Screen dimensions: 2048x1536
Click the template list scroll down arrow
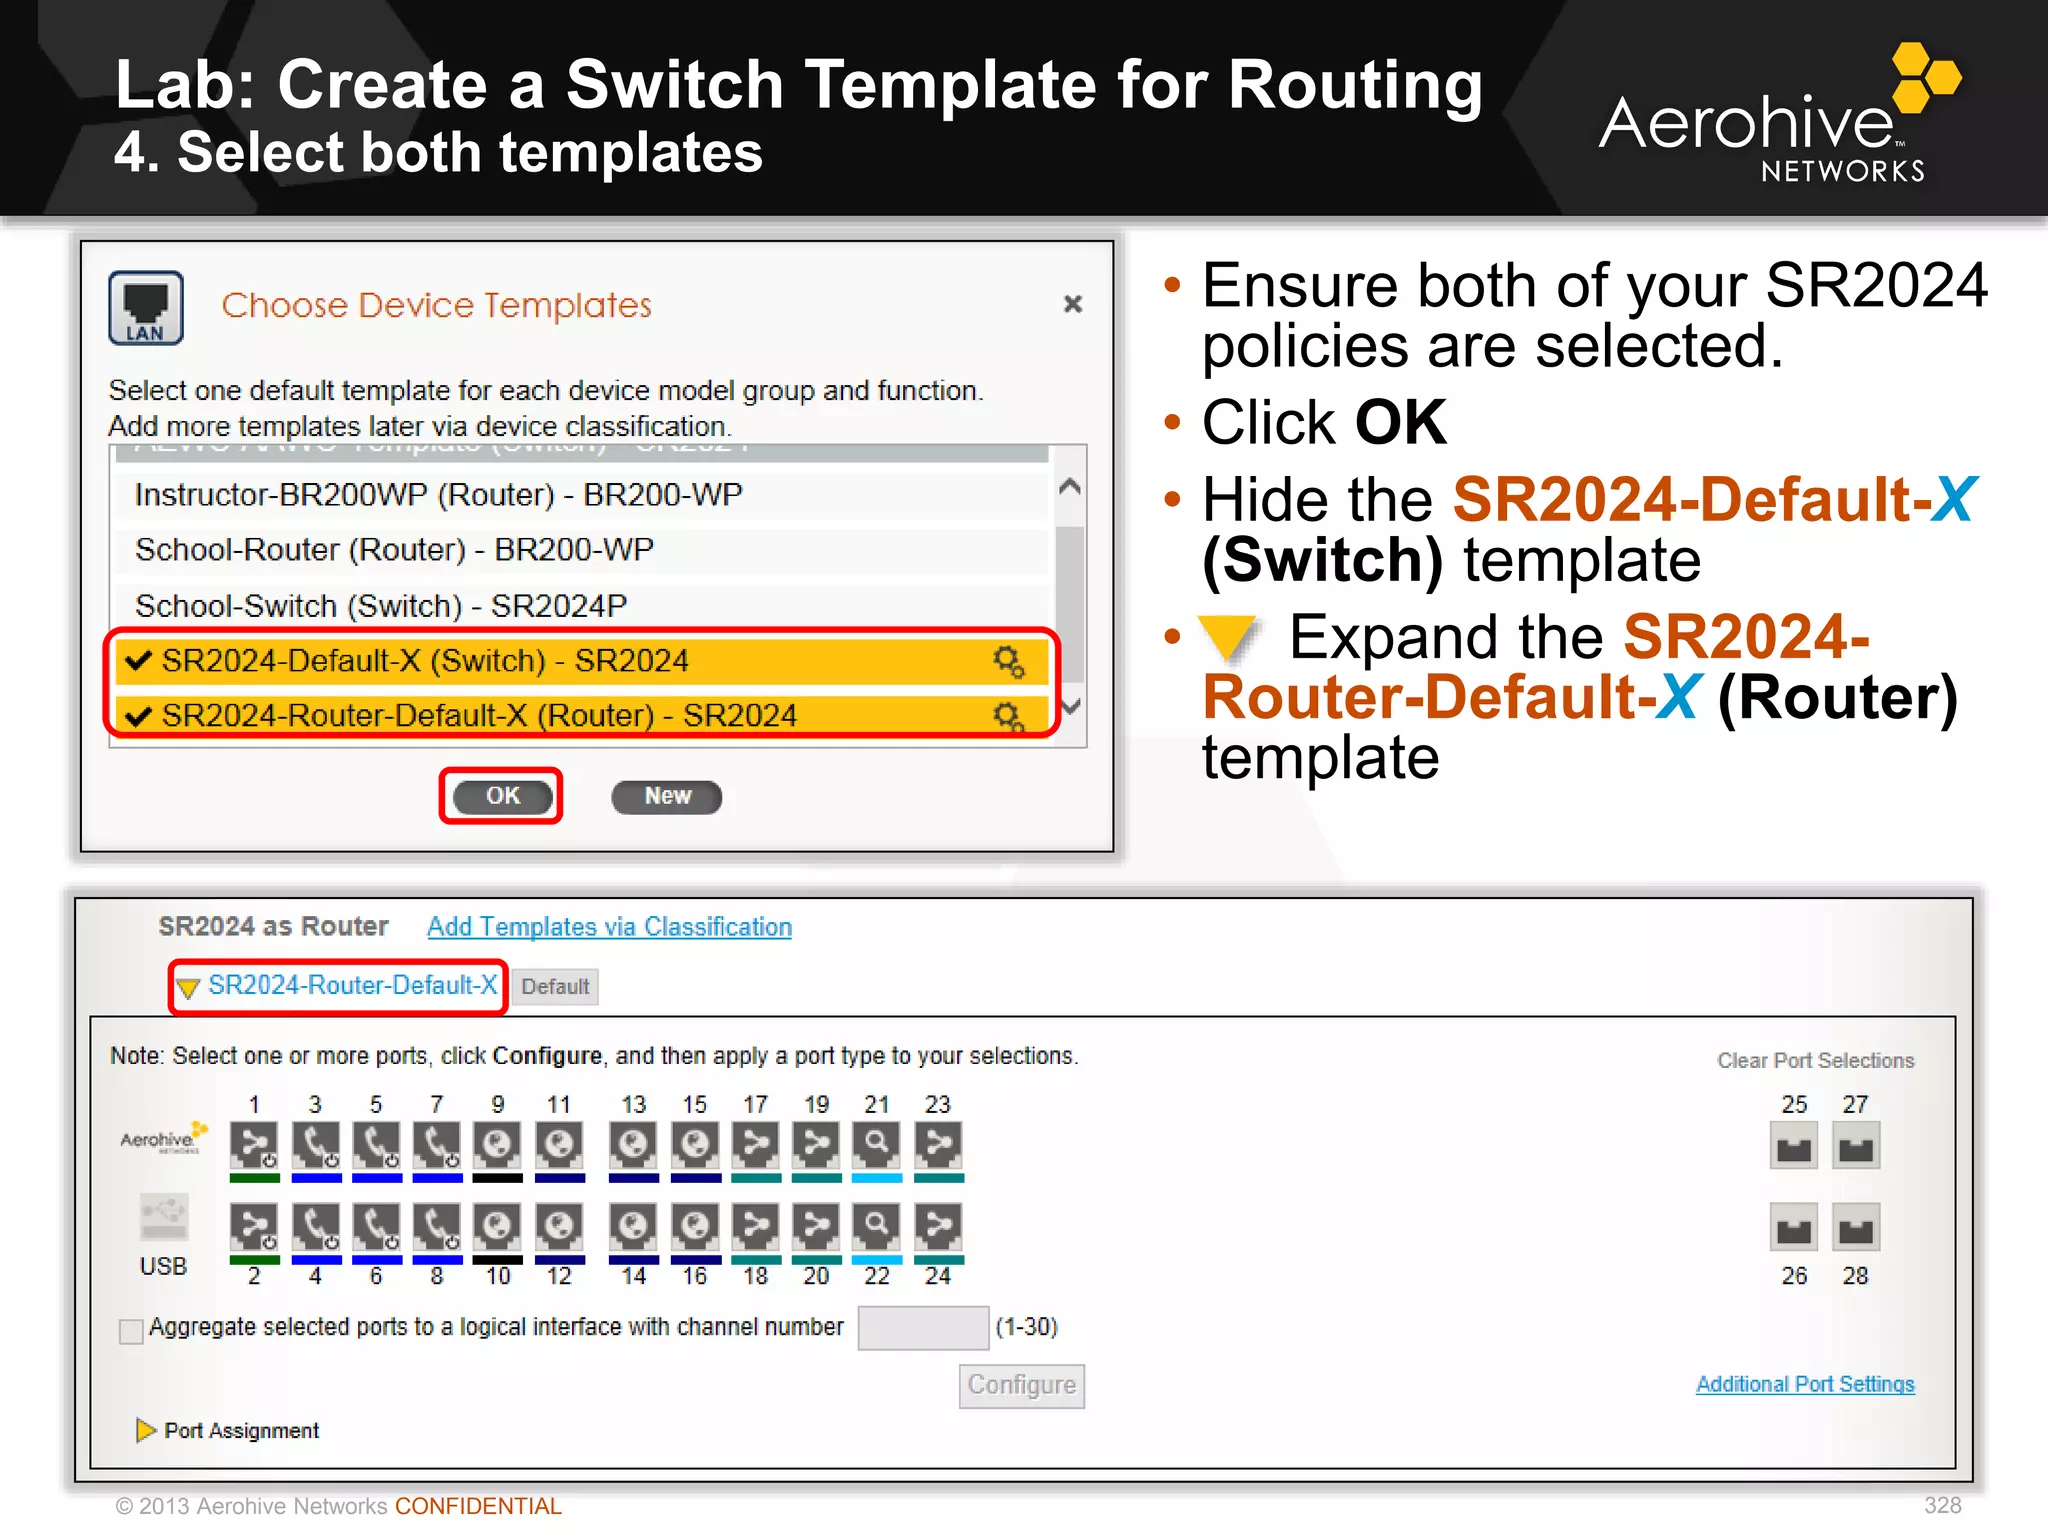tap(1070, 707)
